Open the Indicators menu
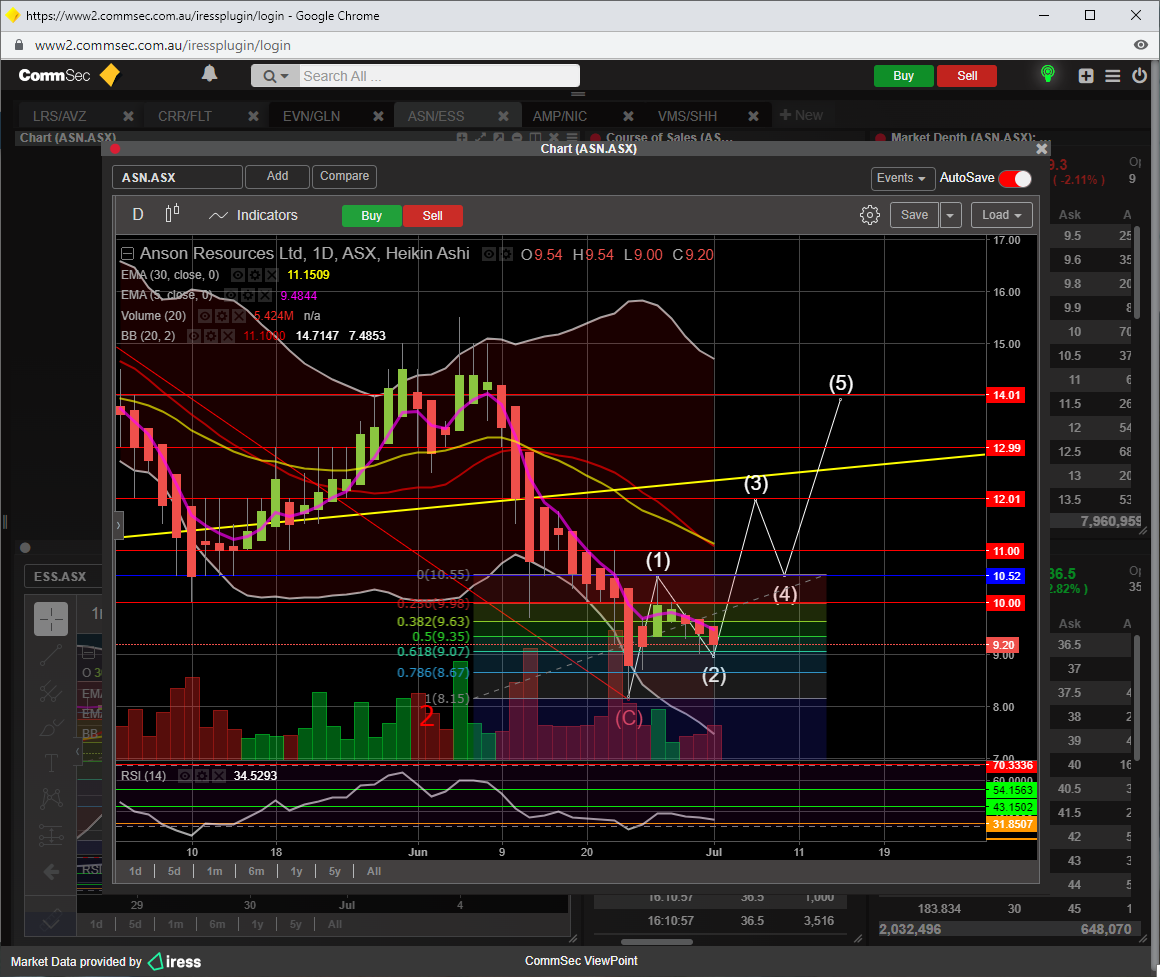 [x=253, y=215]
